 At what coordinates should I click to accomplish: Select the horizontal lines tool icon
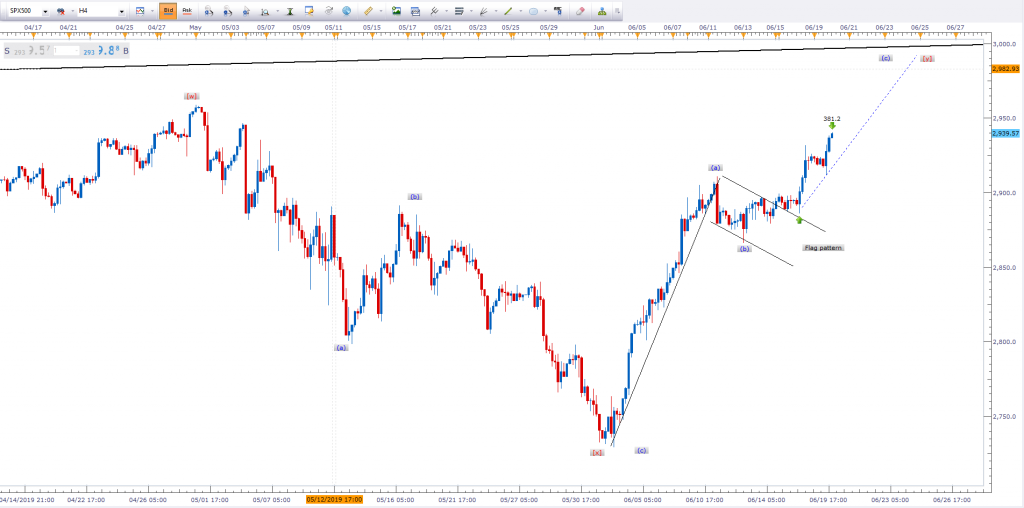click(x=458, y=11)
